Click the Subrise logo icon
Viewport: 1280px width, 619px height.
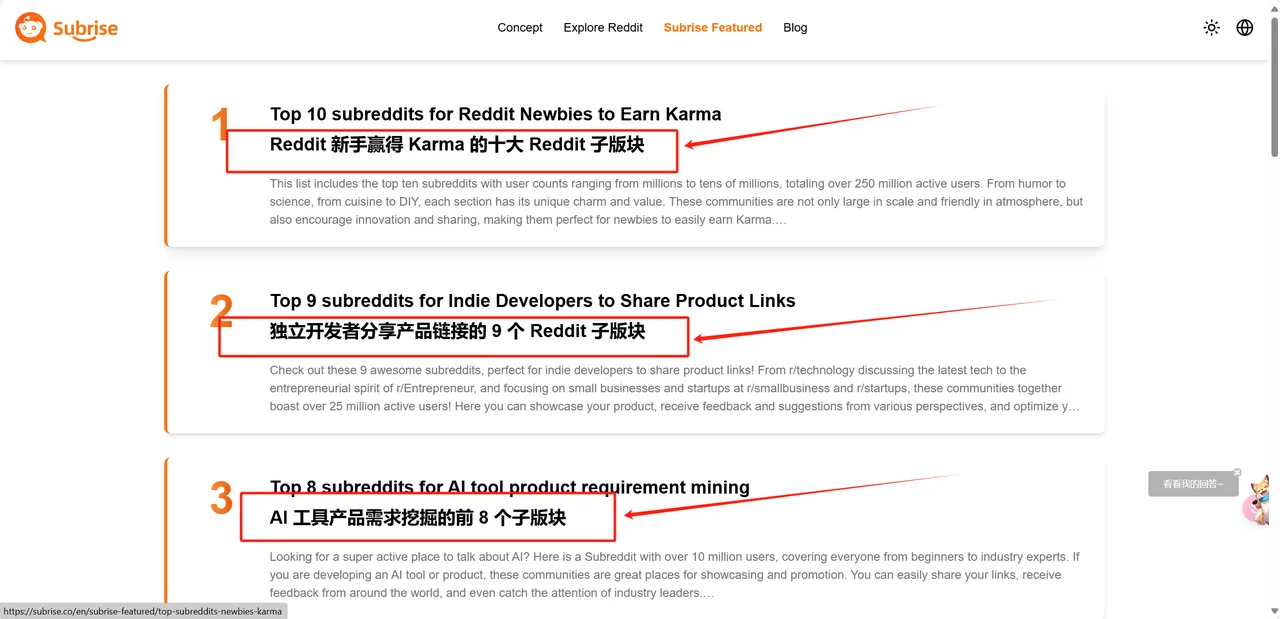tap(30, 28)
